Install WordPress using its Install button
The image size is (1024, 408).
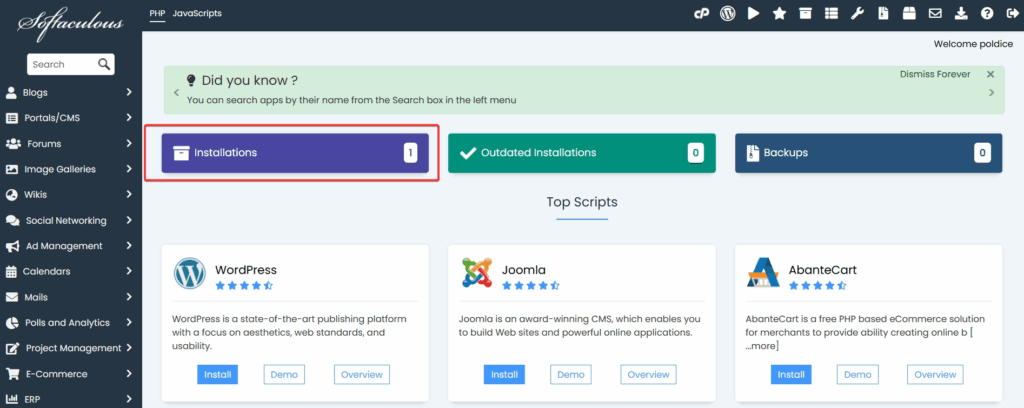(x=217, y=374)
